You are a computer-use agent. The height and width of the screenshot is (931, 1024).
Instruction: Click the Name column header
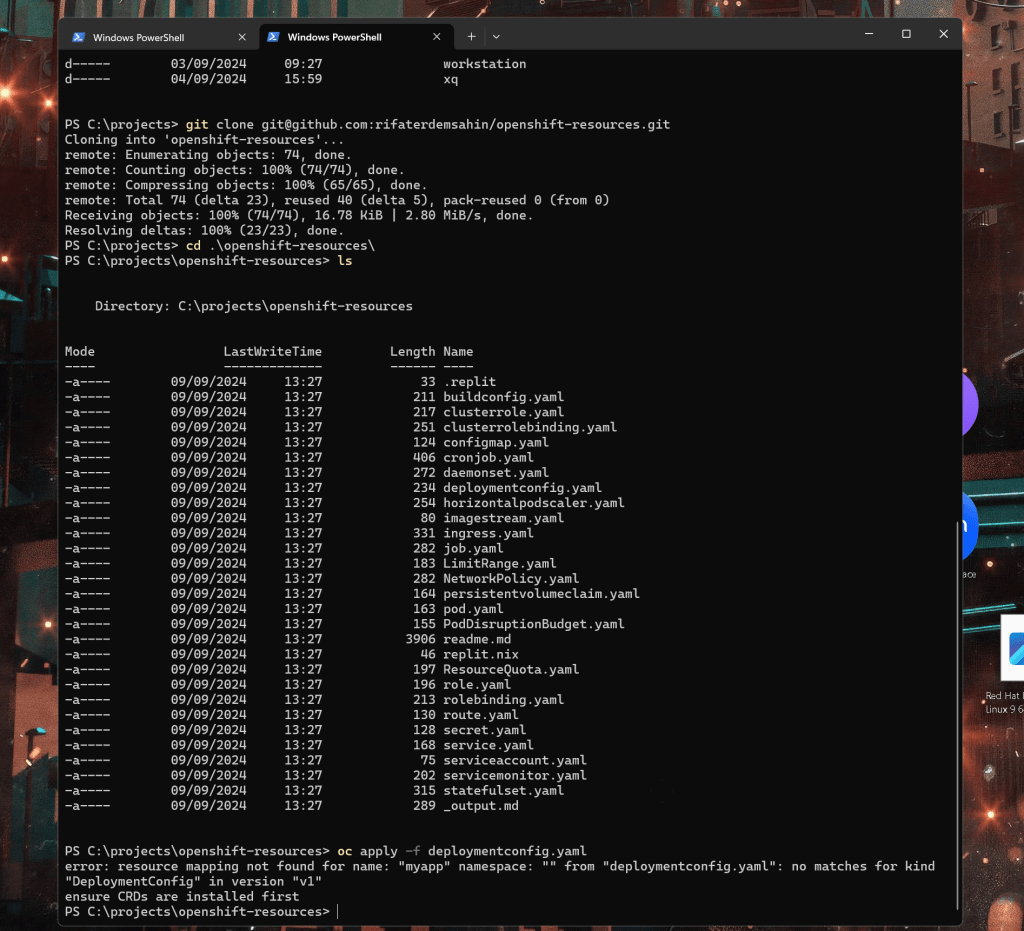pos(458,351)
